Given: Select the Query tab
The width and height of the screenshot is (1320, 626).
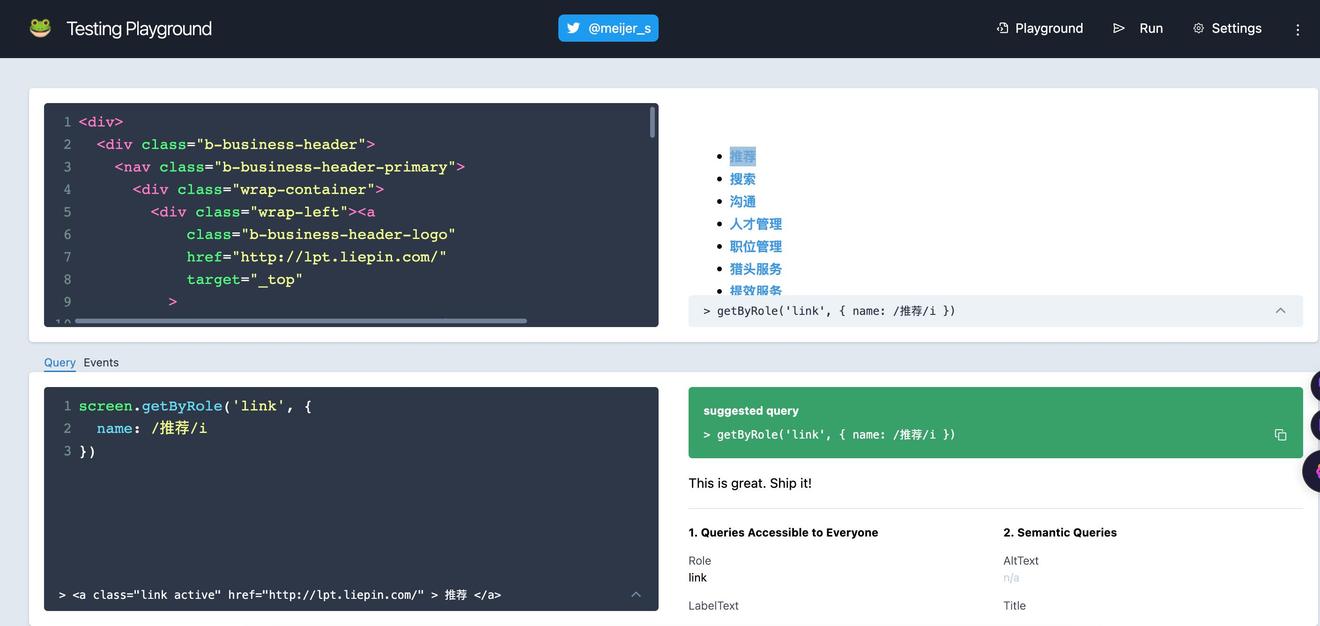Looking at the screenshot, I should (x=60, y=362).
